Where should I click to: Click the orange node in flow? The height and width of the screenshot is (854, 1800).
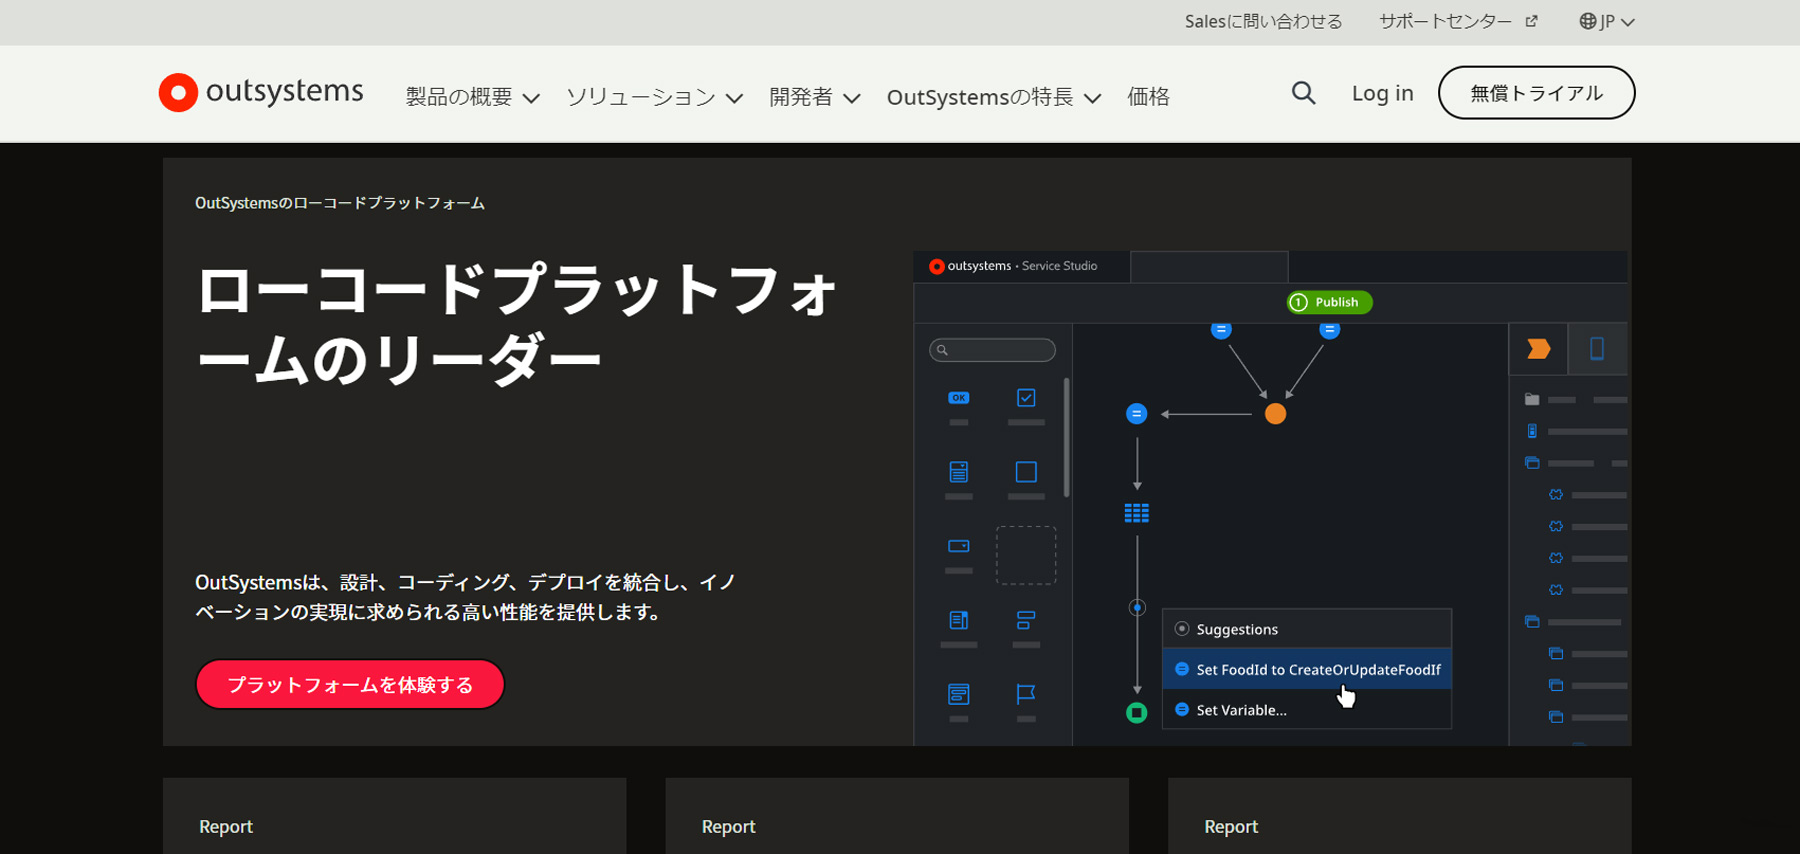point(1275,414)
